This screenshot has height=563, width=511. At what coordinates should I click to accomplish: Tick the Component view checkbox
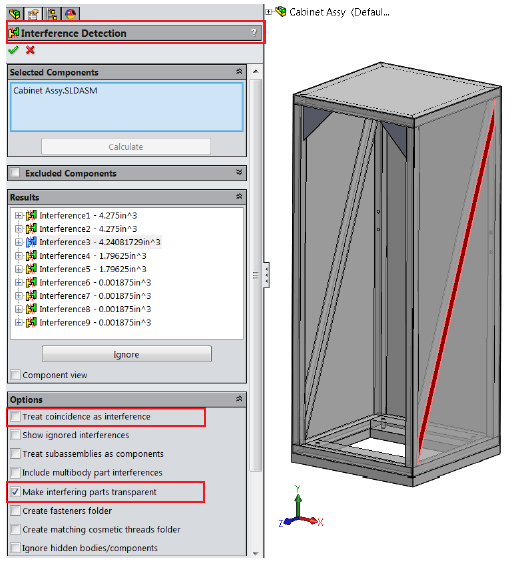(x=15, y=375)
